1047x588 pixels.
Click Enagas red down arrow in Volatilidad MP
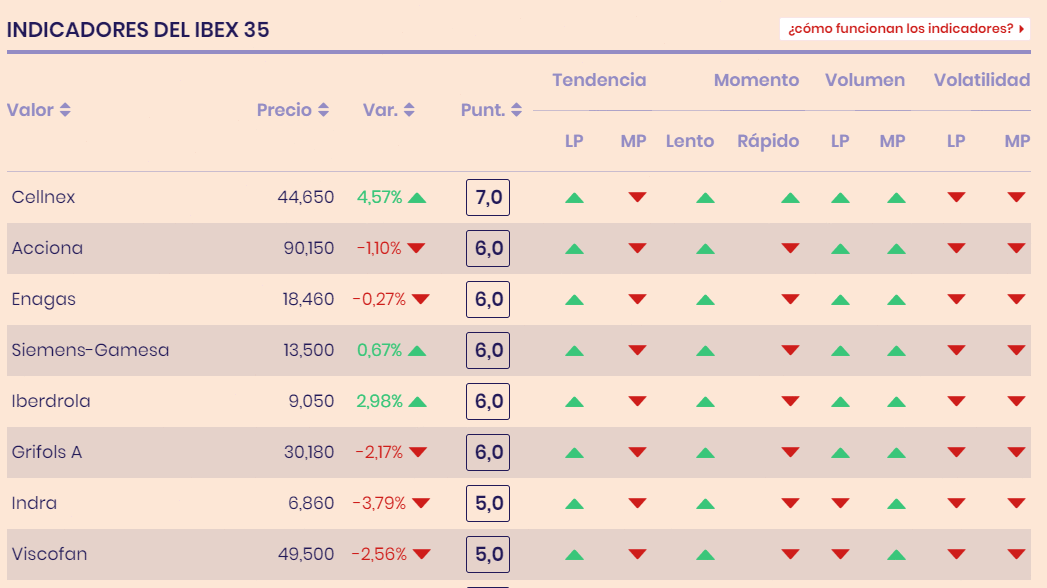pyautogui.click(x=1017, y=299)
